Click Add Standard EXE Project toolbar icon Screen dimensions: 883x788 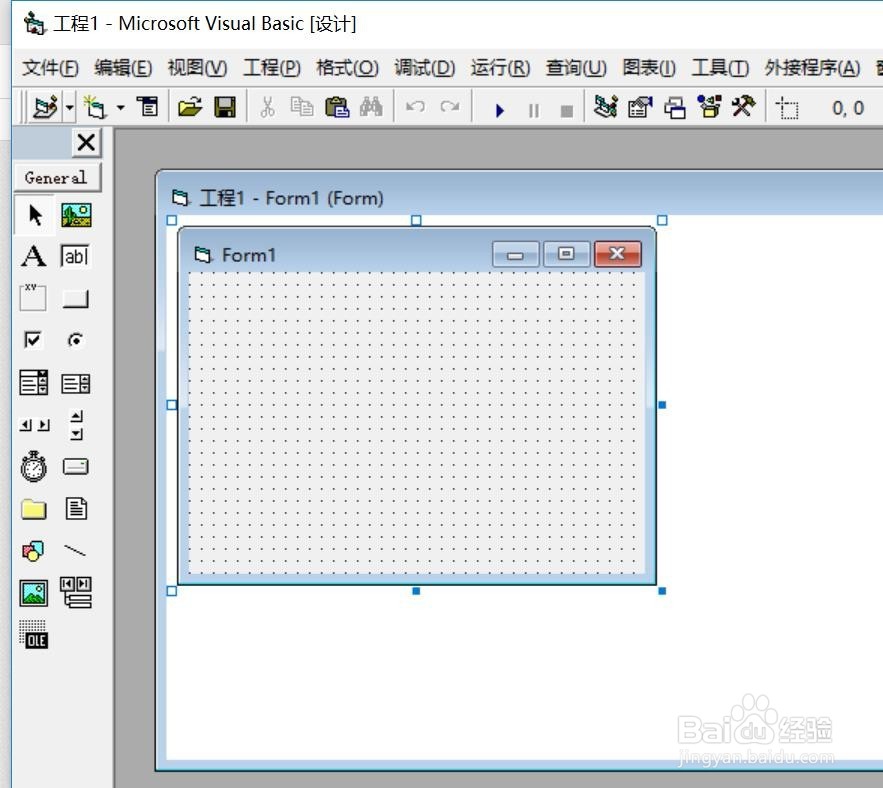tap(46, 107)
